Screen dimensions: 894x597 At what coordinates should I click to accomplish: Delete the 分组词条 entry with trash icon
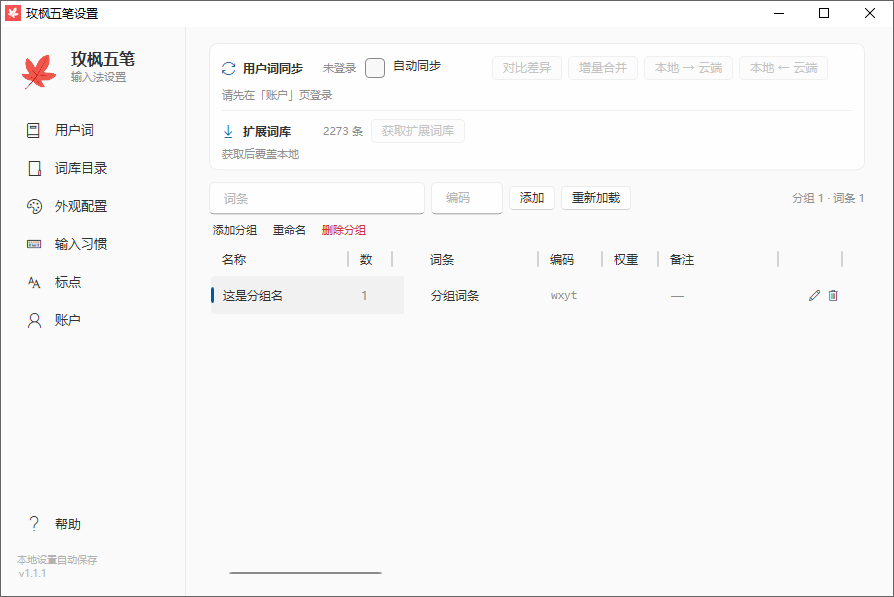pos(833,295)
